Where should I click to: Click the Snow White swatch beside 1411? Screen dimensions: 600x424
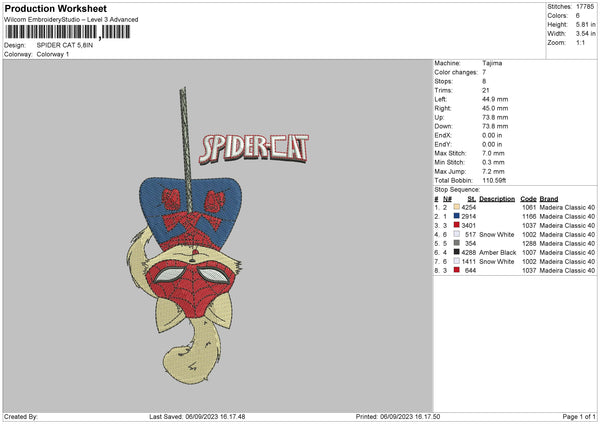455,261
